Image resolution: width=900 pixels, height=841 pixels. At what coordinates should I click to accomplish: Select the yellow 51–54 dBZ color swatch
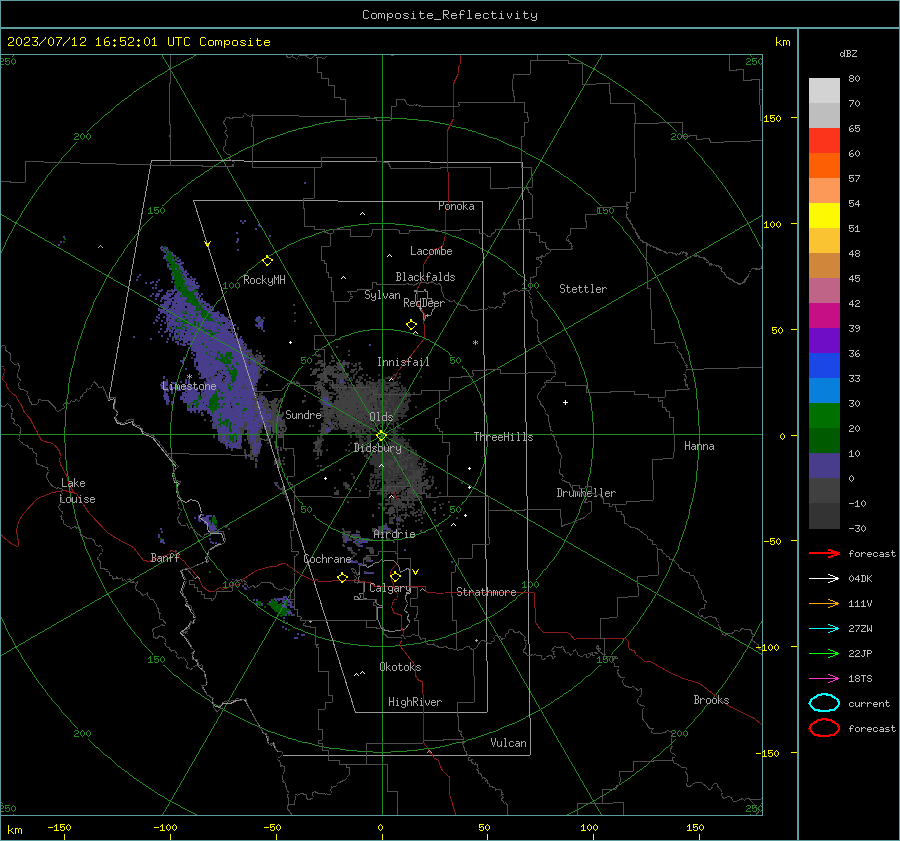(x=824, y=216)
